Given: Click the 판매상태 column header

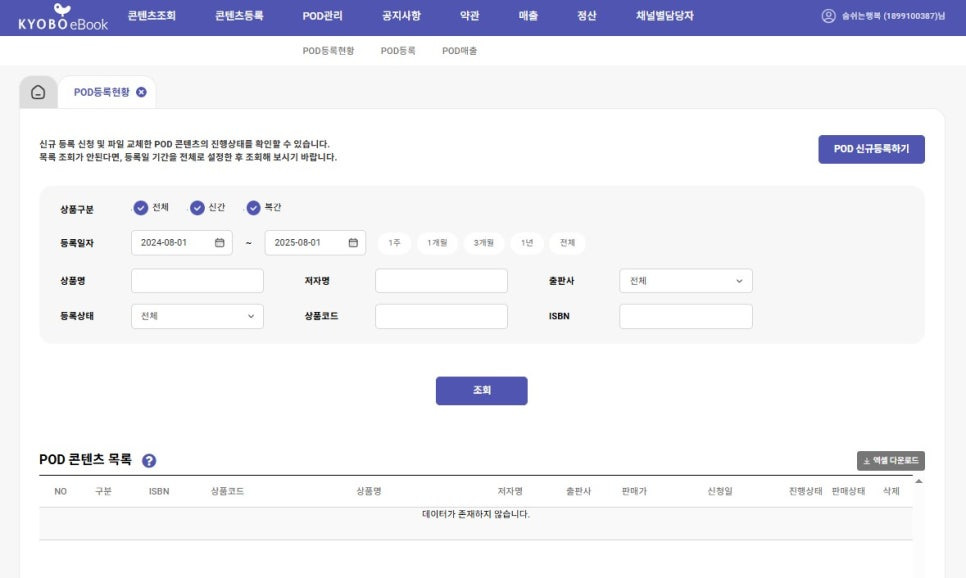Looking at the screenshot, I should pos(848,491).
